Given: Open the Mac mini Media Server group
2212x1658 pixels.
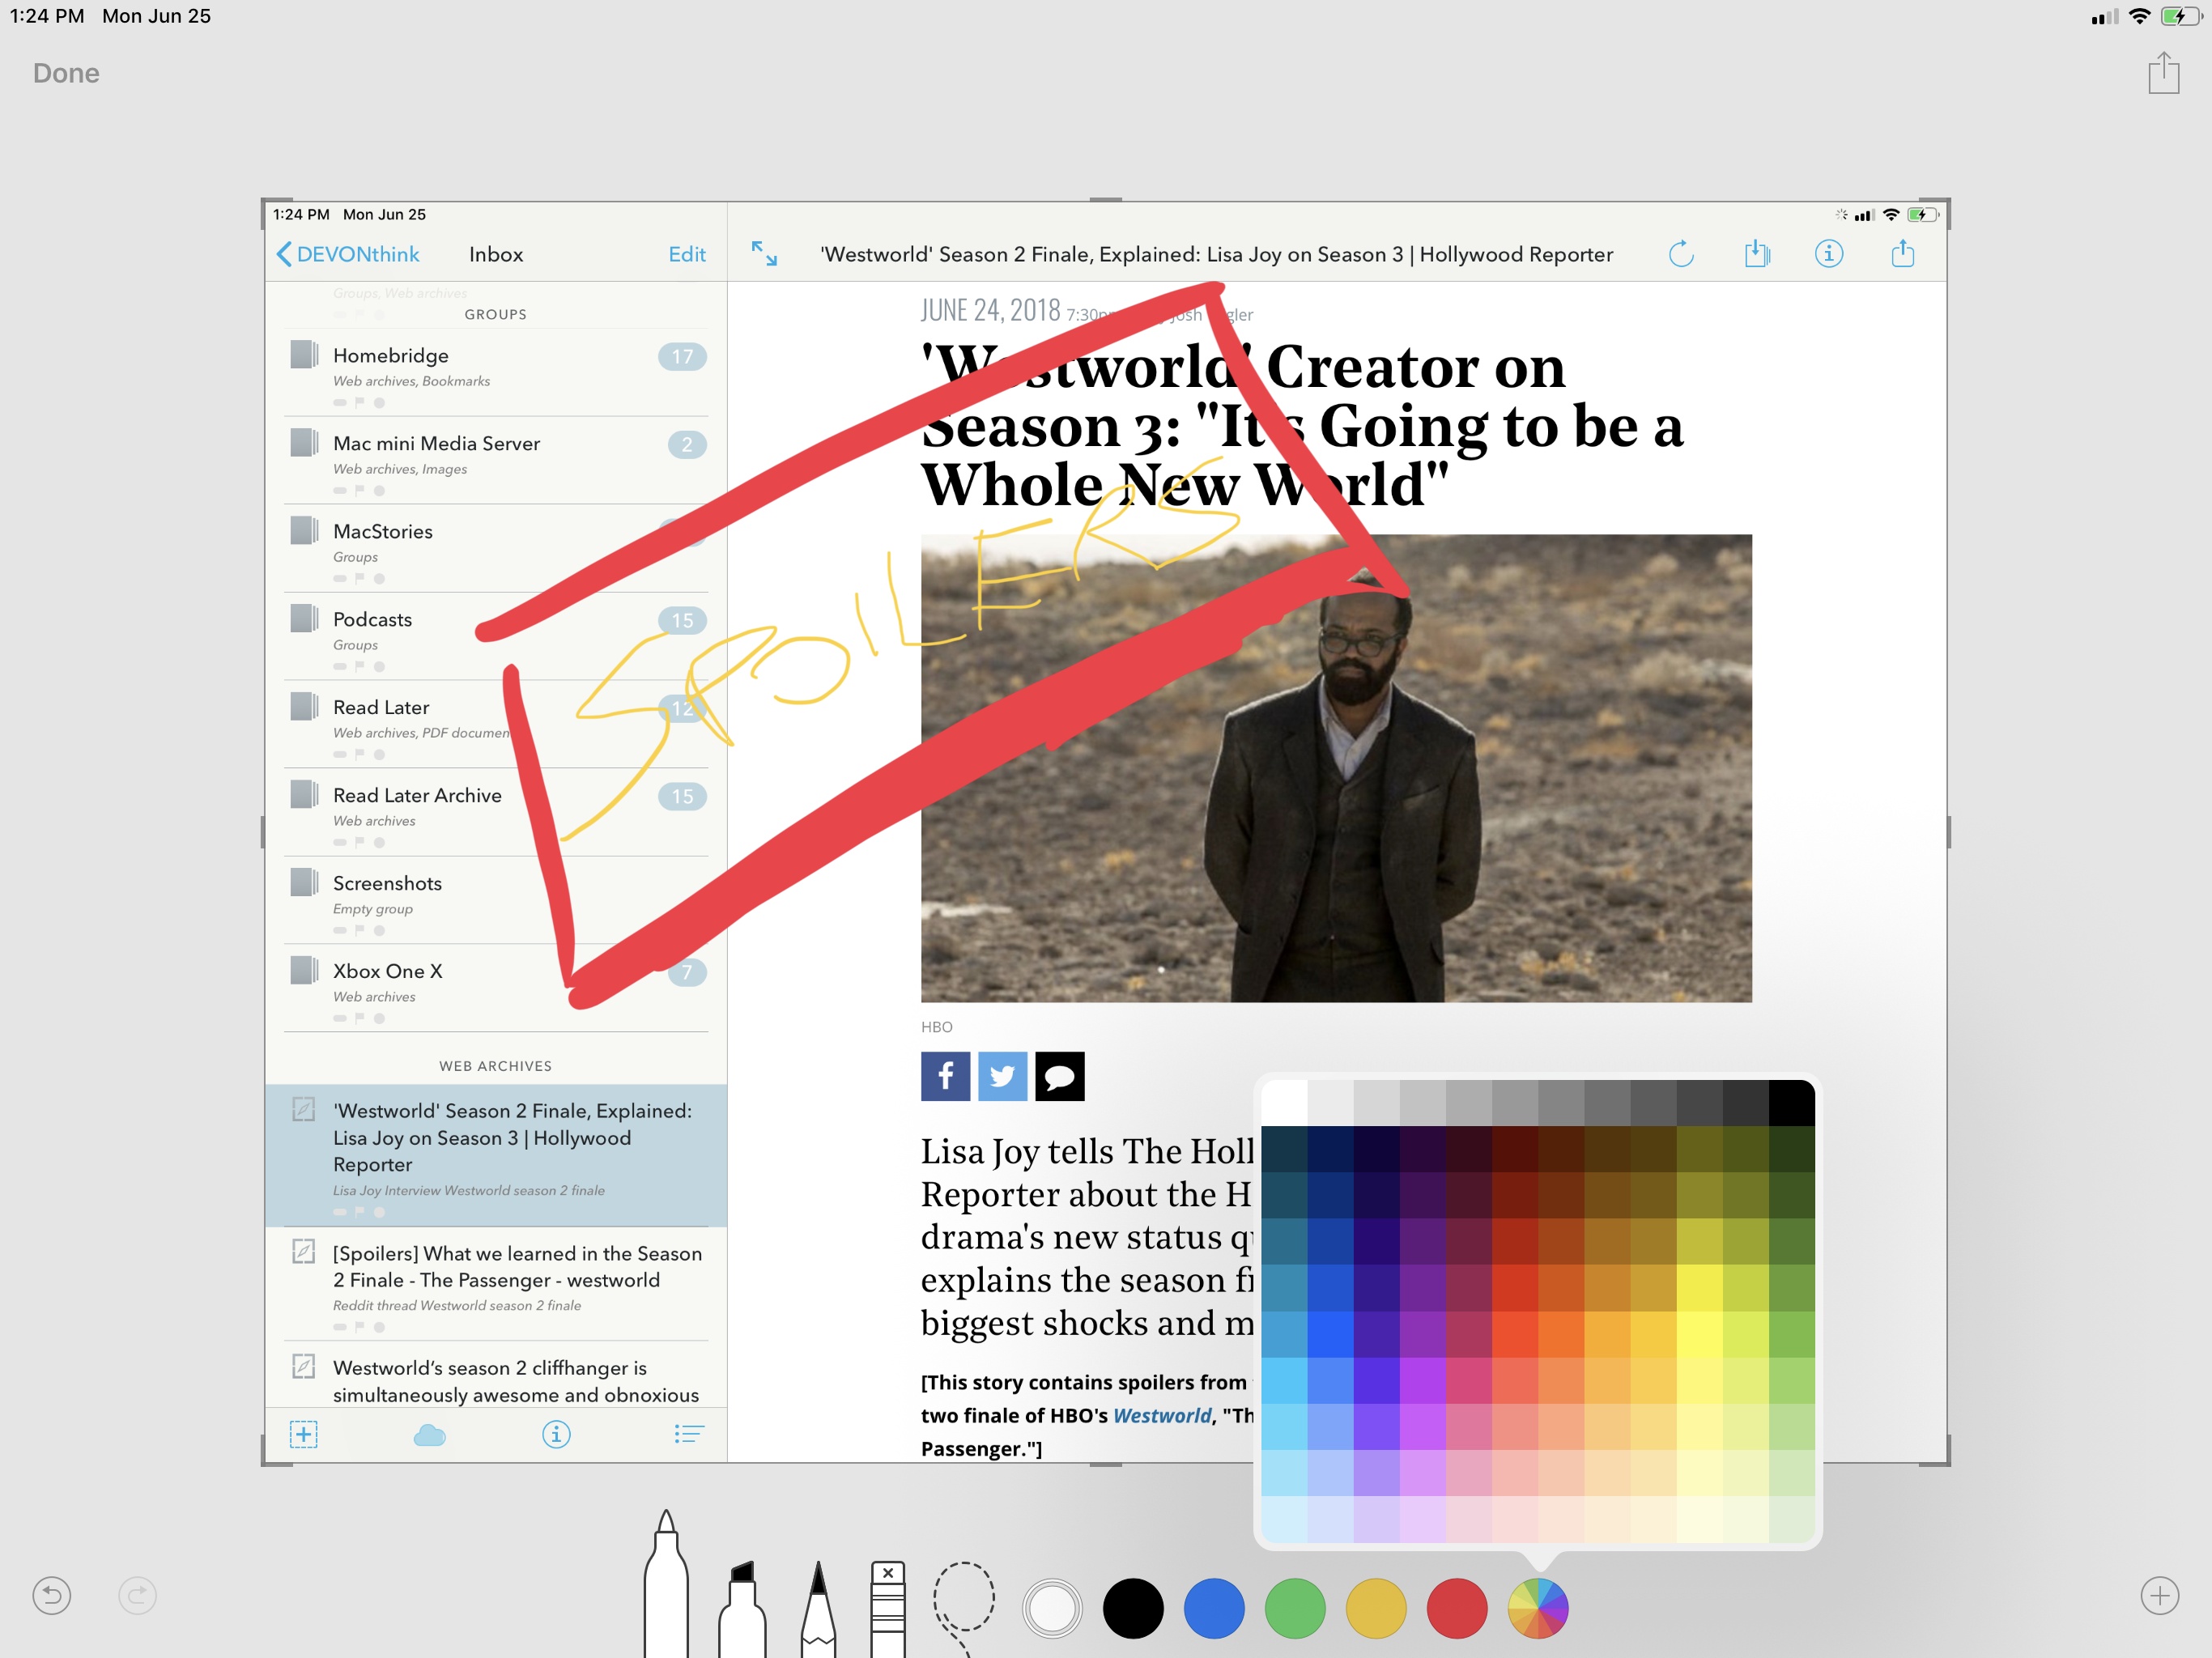Looking at the screenshot, I should pyautogui.click(x=496, y=461).
